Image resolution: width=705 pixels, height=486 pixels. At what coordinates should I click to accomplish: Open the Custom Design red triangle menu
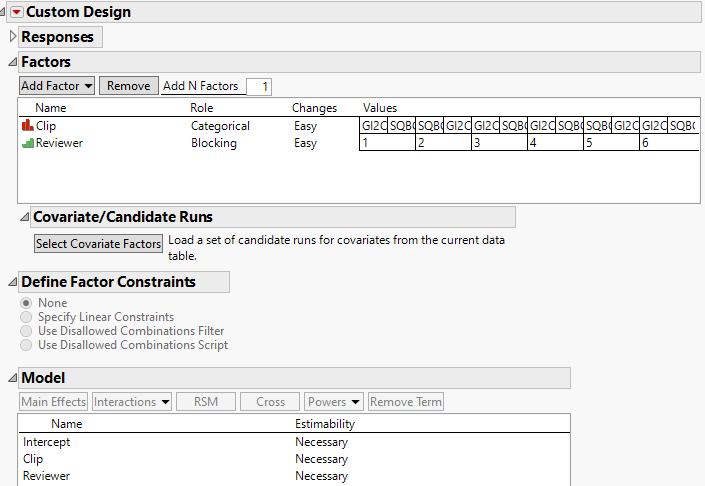click(16, 12)
